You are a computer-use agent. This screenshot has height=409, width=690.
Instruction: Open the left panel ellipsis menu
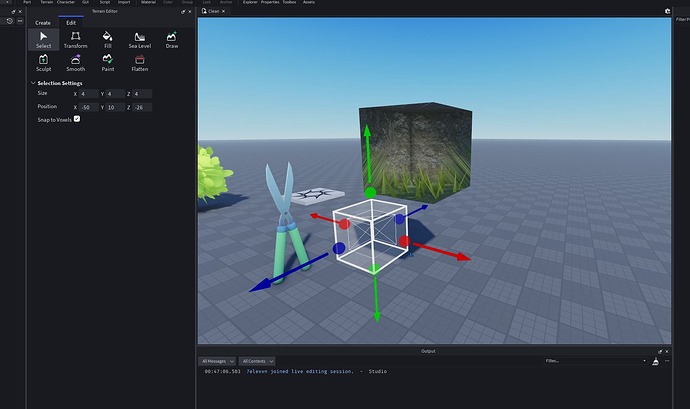tap(20, 21)
